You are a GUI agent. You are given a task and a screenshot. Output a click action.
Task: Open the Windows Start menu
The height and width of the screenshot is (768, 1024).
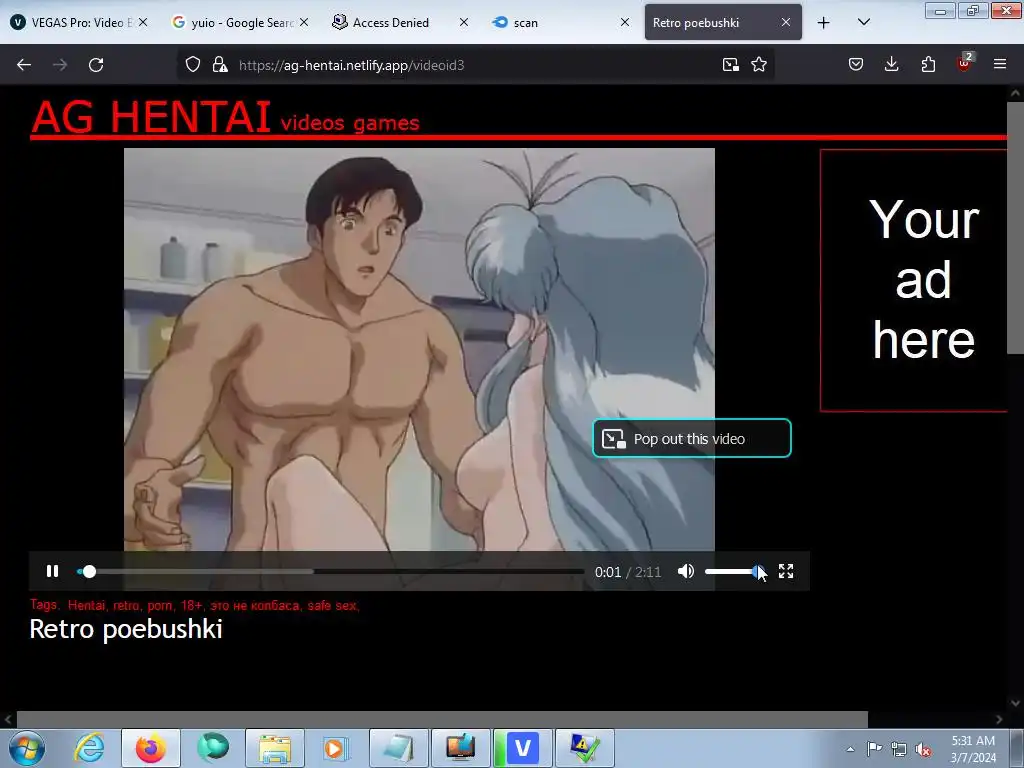(27, 748)
